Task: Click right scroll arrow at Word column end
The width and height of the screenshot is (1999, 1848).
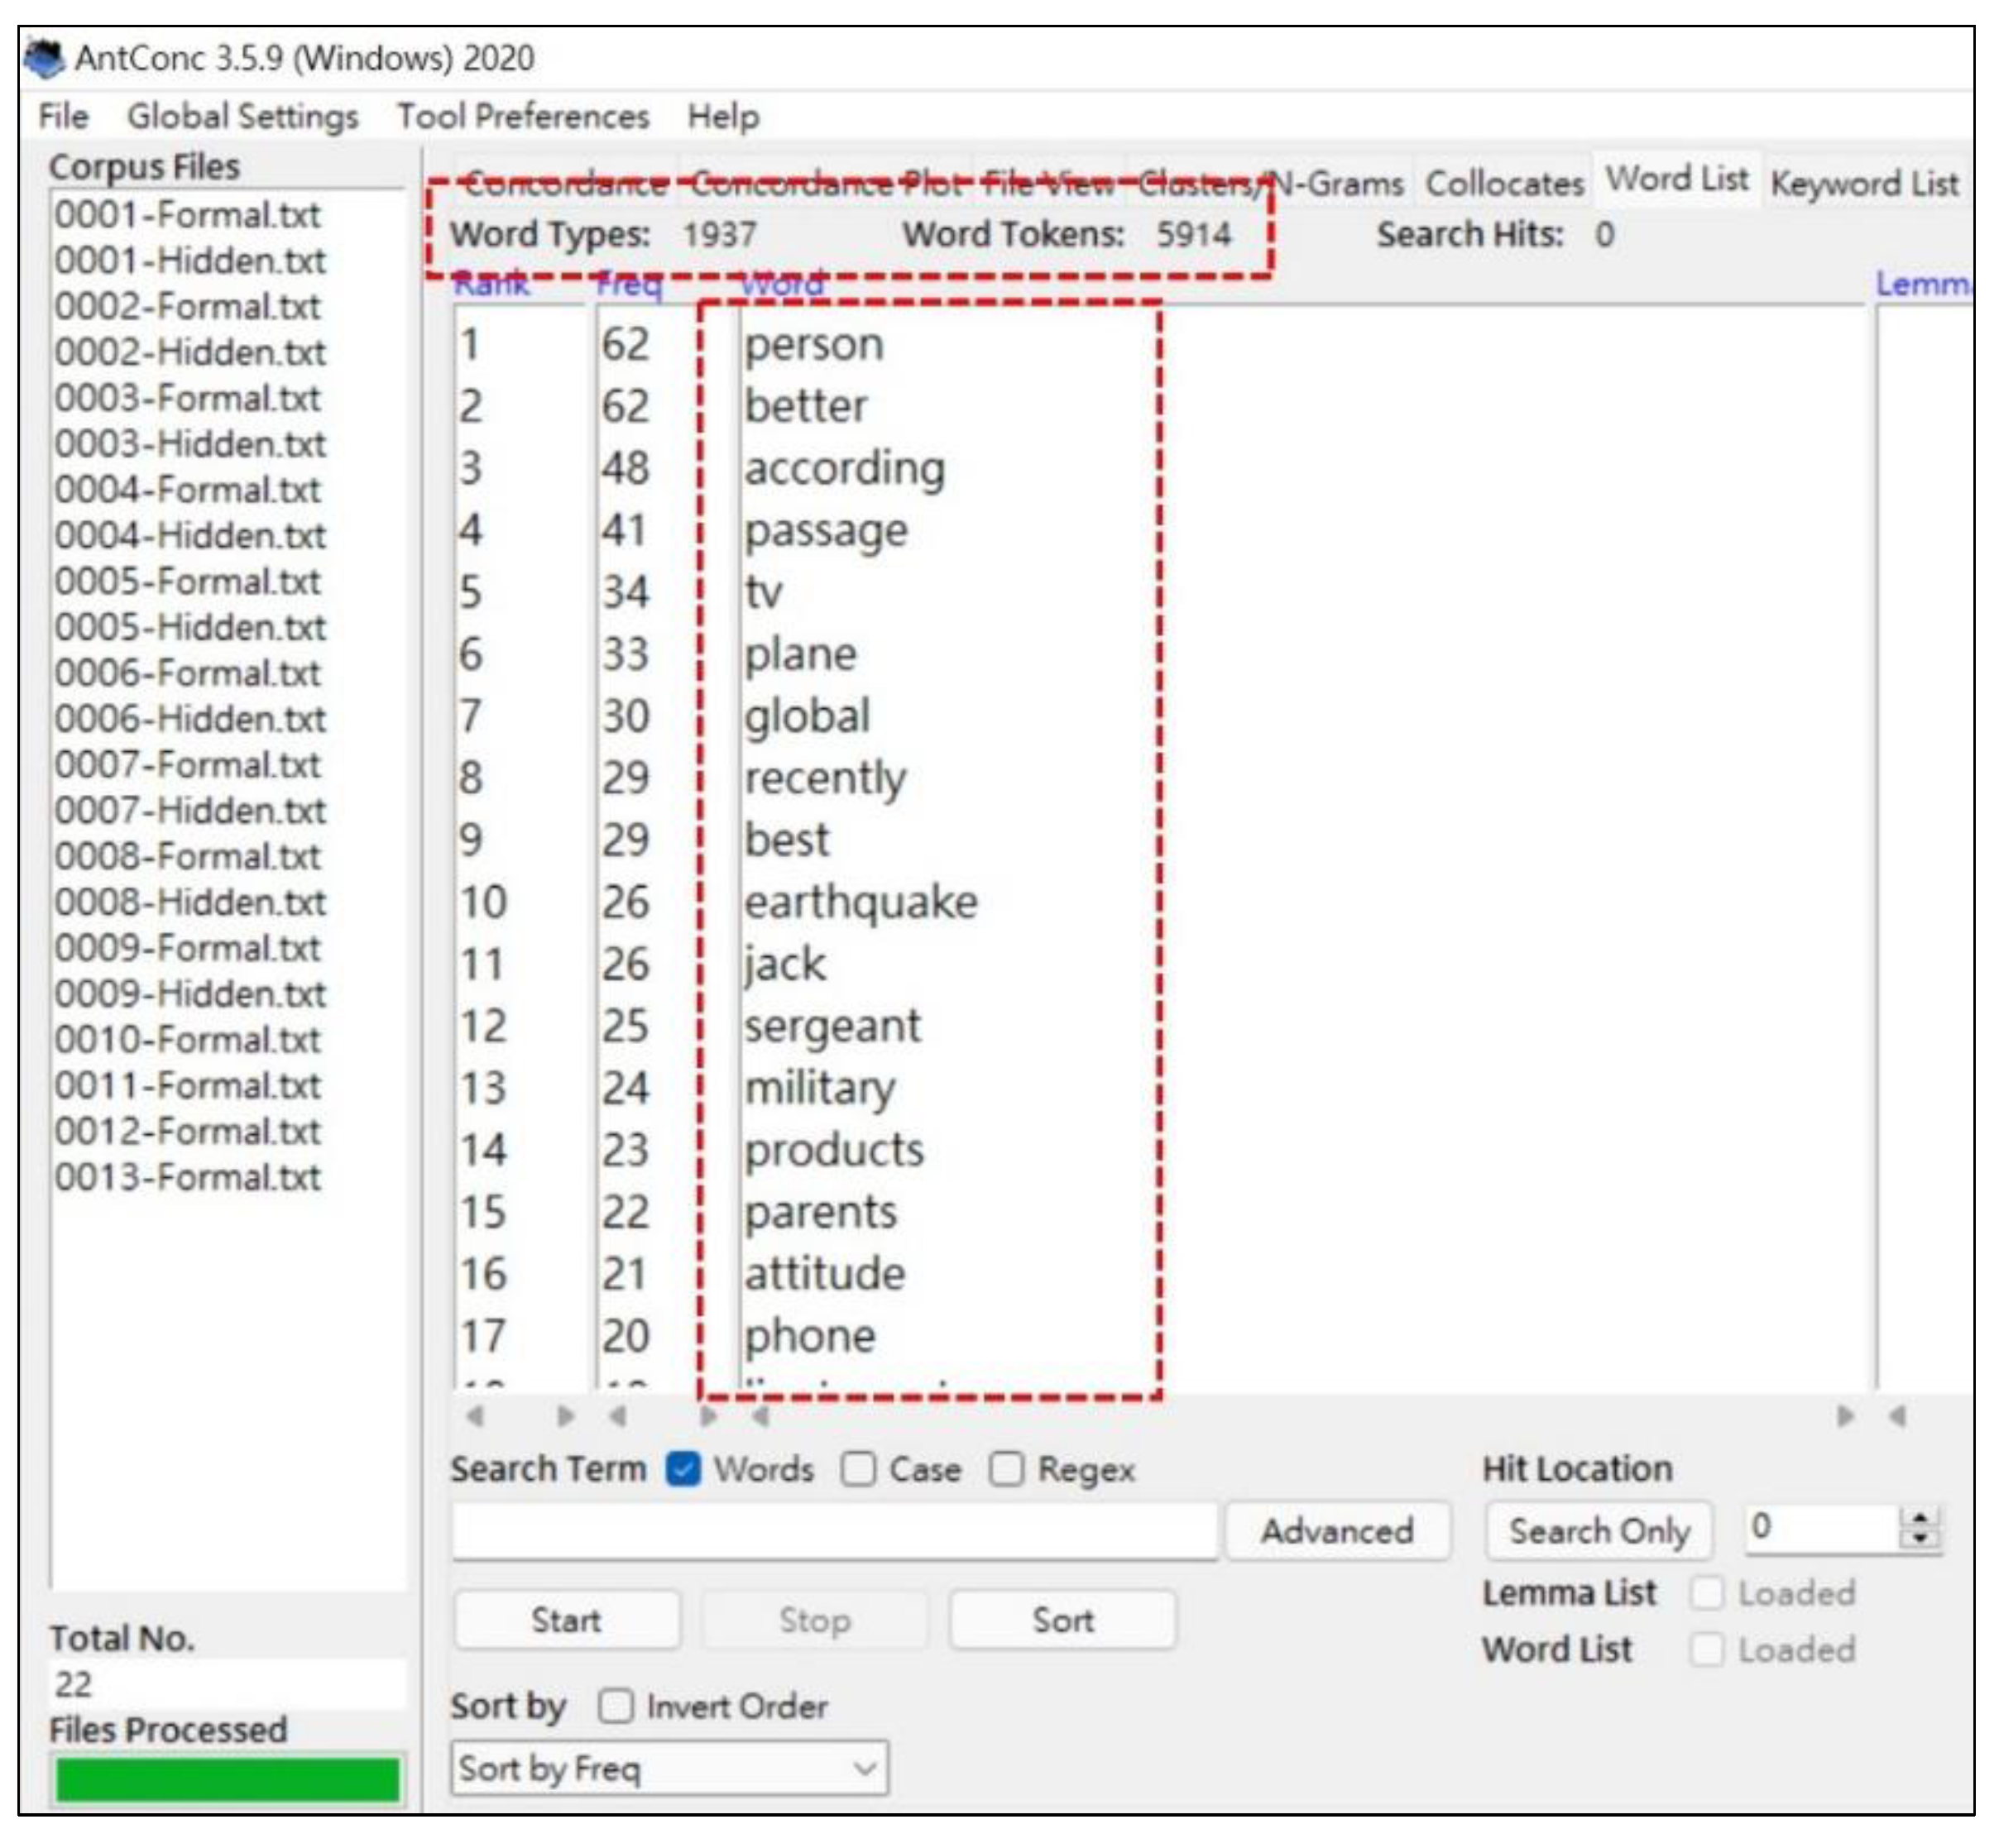Action: point(1845,1417)
